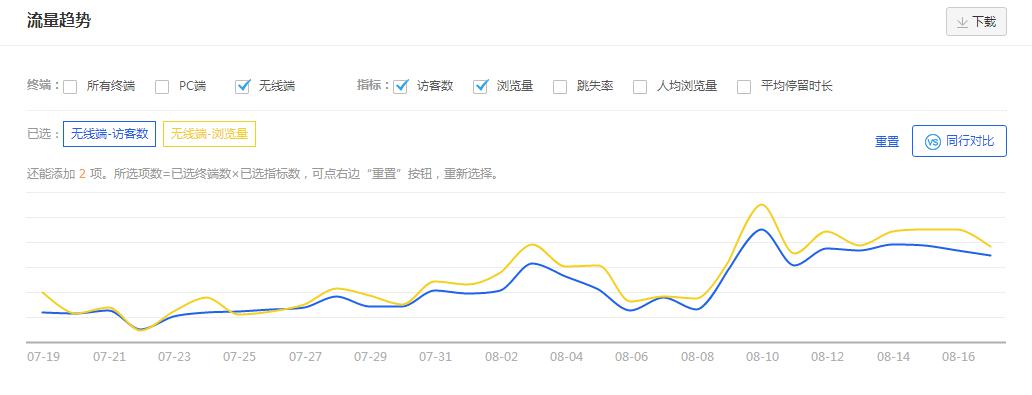This screenshot has width=1032, height=395.
Task: Enable 平均停留时长 checkbox
Action: (744, 87)
